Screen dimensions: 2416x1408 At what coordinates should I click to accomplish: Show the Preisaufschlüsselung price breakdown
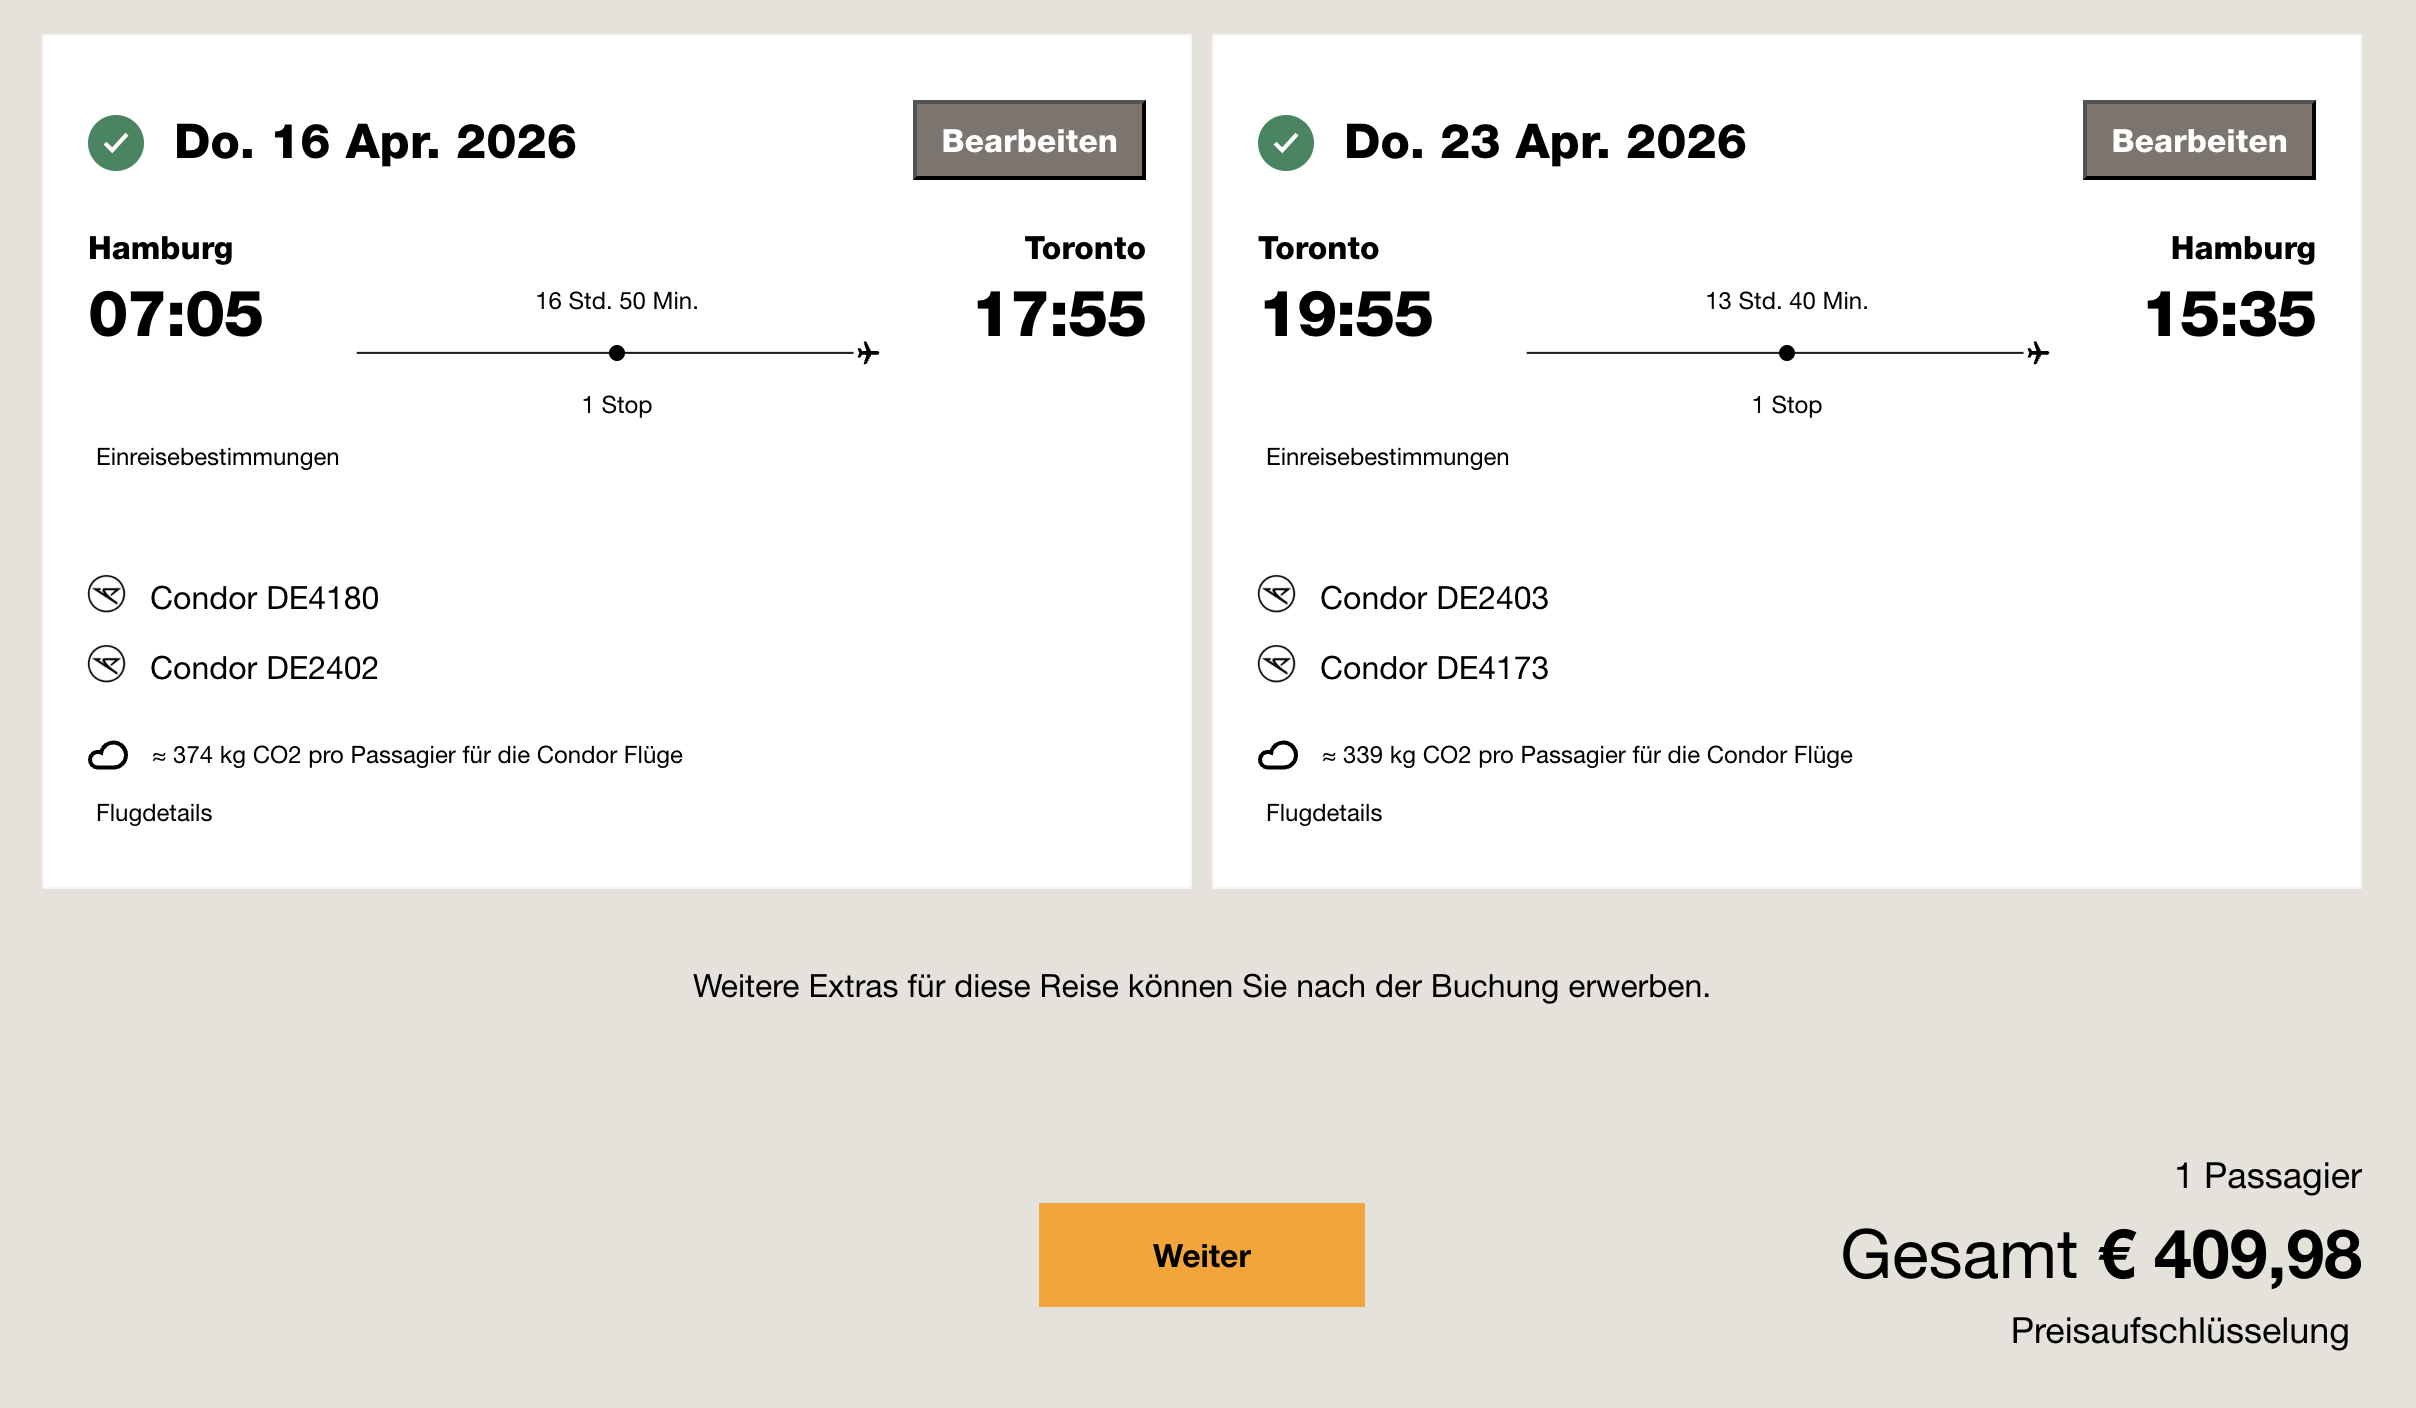pyautogui.click(x=2179, y=1331)
